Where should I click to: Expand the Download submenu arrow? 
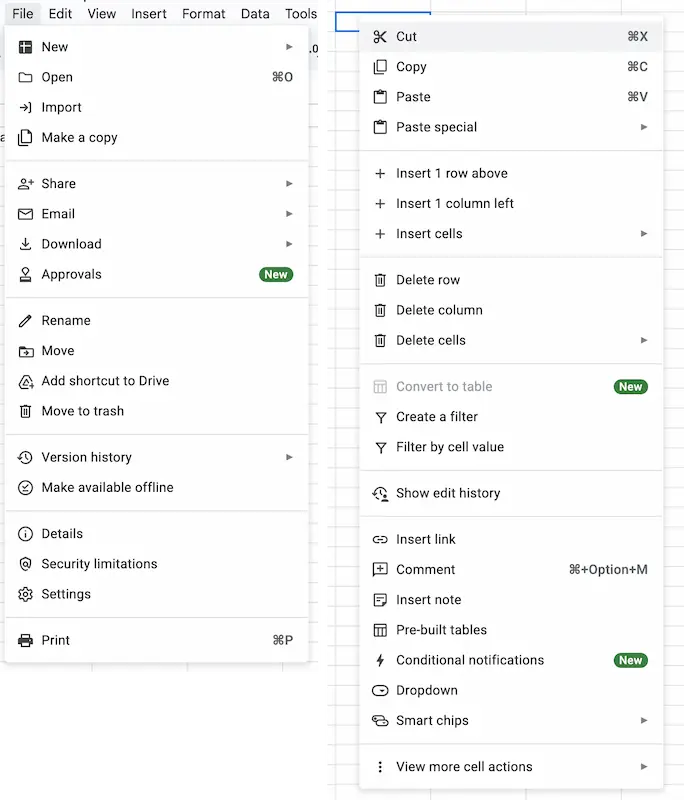(x=289, y=244)
